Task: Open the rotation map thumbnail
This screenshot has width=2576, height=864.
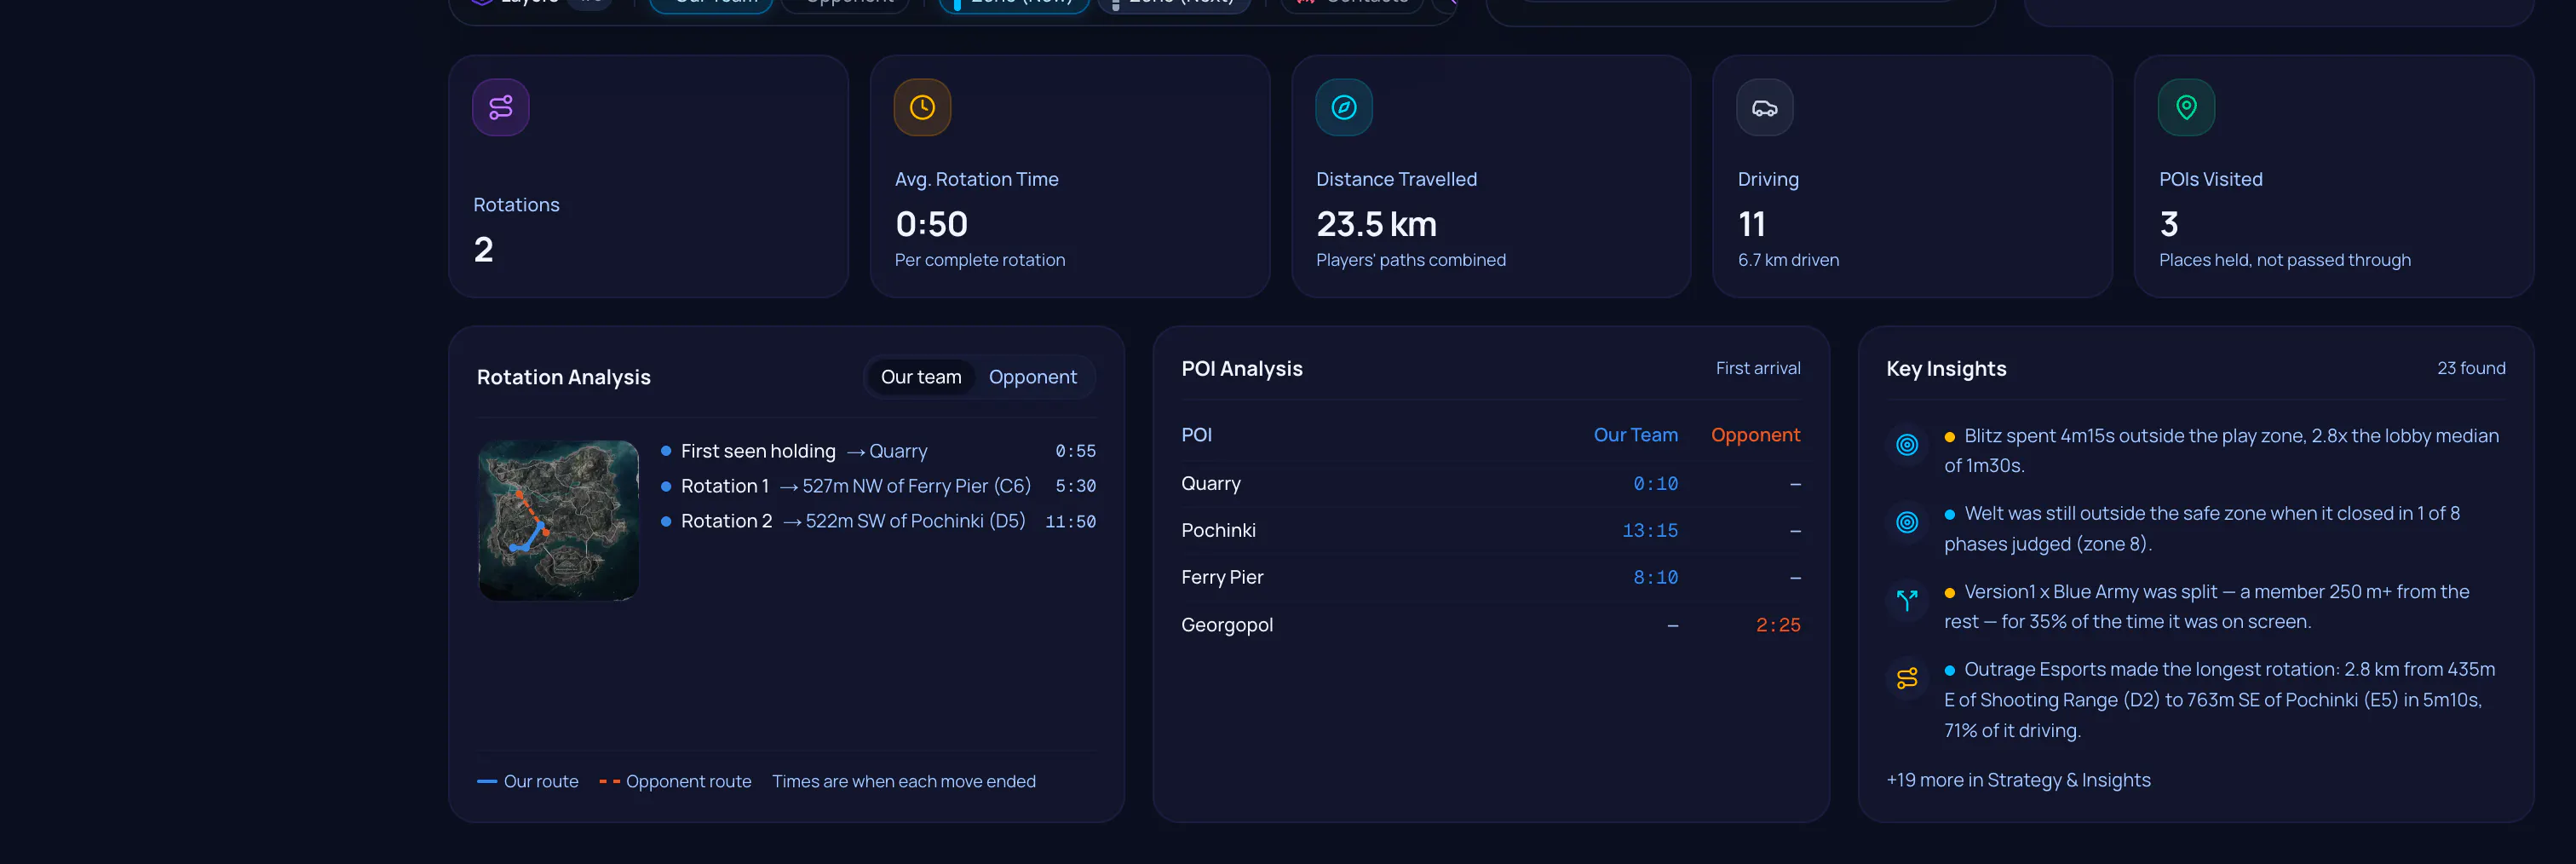Action: point(558,520)
